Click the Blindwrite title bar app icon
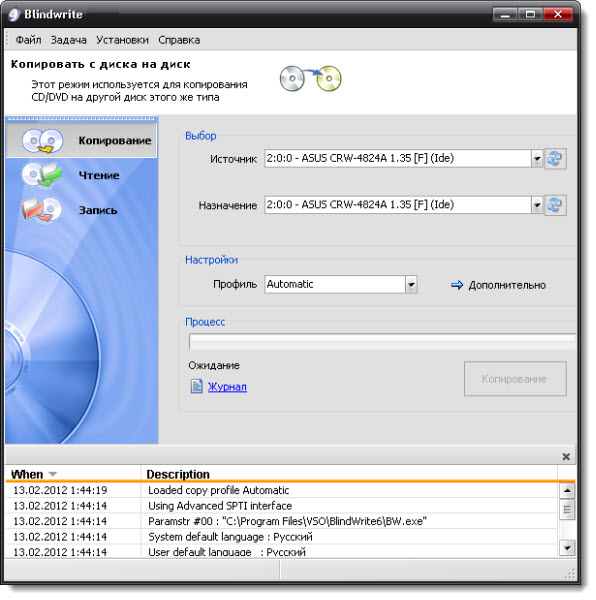Screen dimensions: 596x600 (x=14, y=15)
